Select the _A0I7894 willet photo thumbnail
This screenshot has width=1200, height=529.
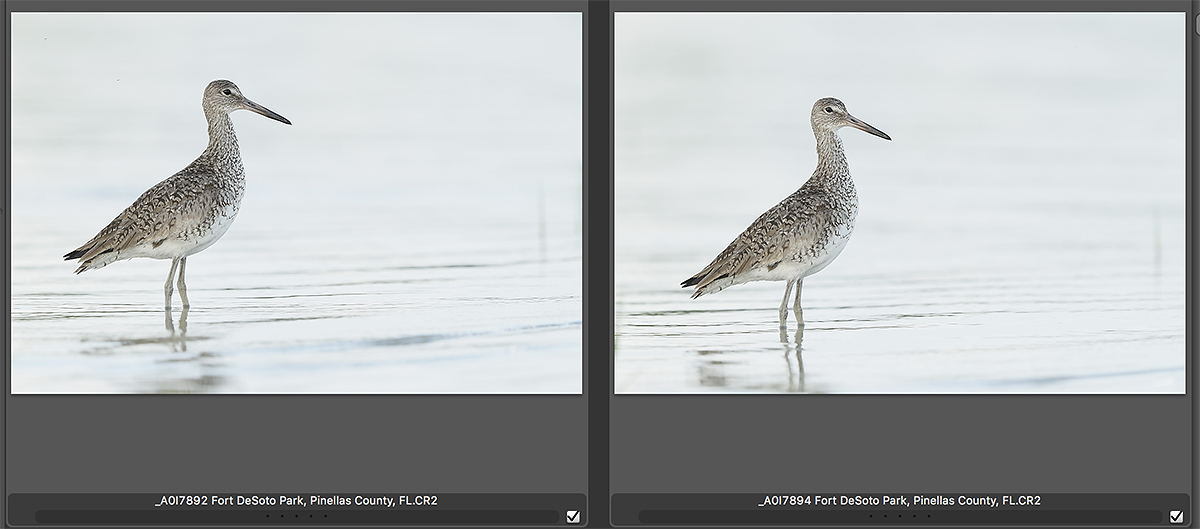pyautogui.click(x=899, y=203)
